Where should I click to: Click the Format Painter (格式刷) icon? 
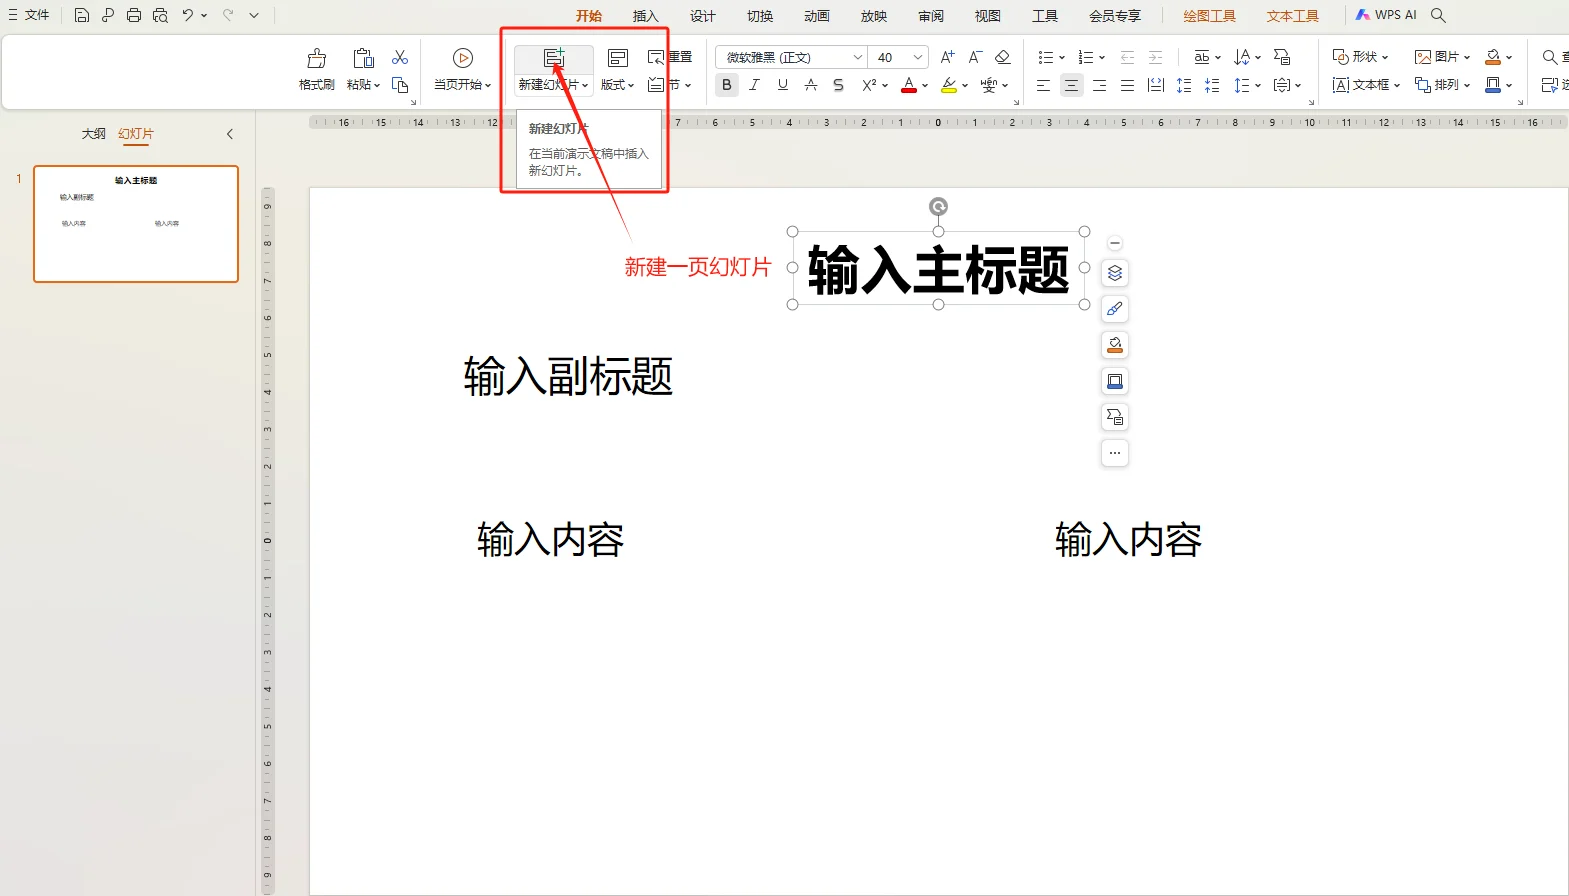click(x=317, y=59)
